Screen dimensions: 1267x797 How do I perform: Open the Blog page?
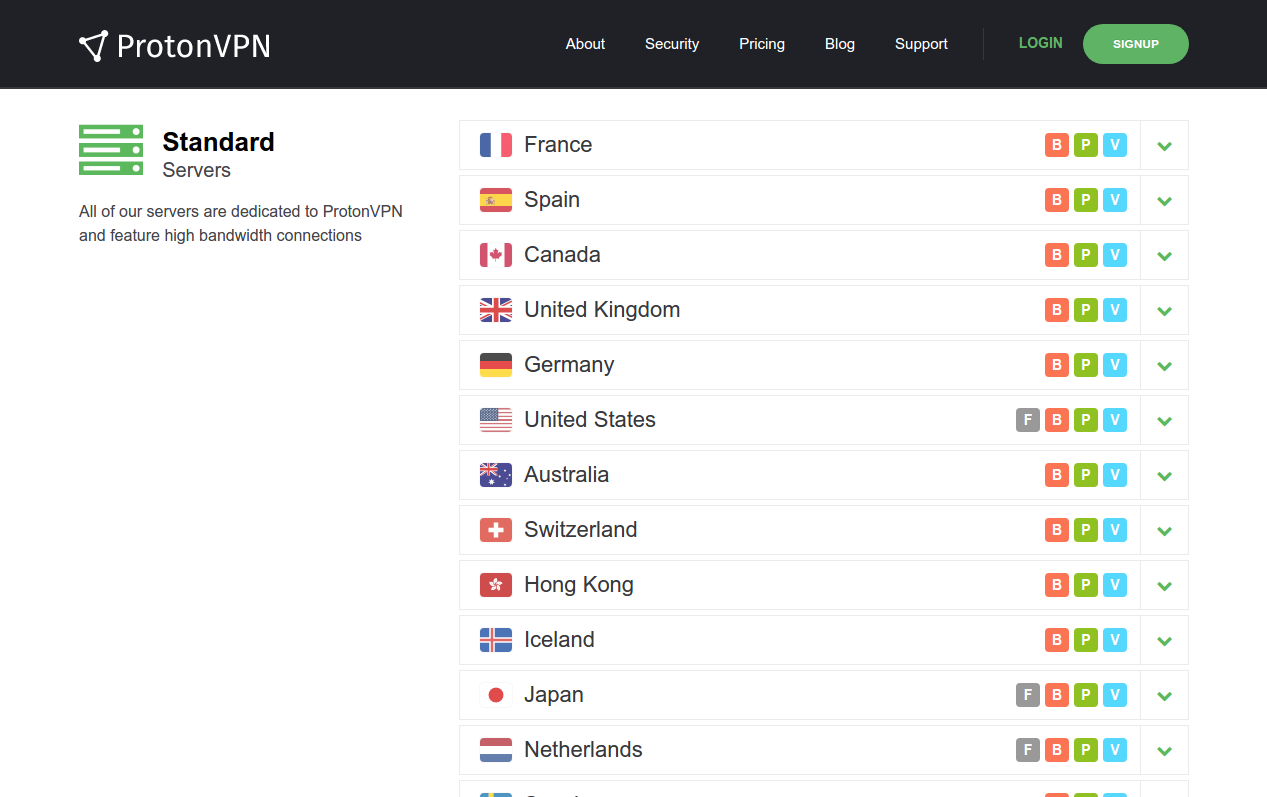(x=839, y=44)
